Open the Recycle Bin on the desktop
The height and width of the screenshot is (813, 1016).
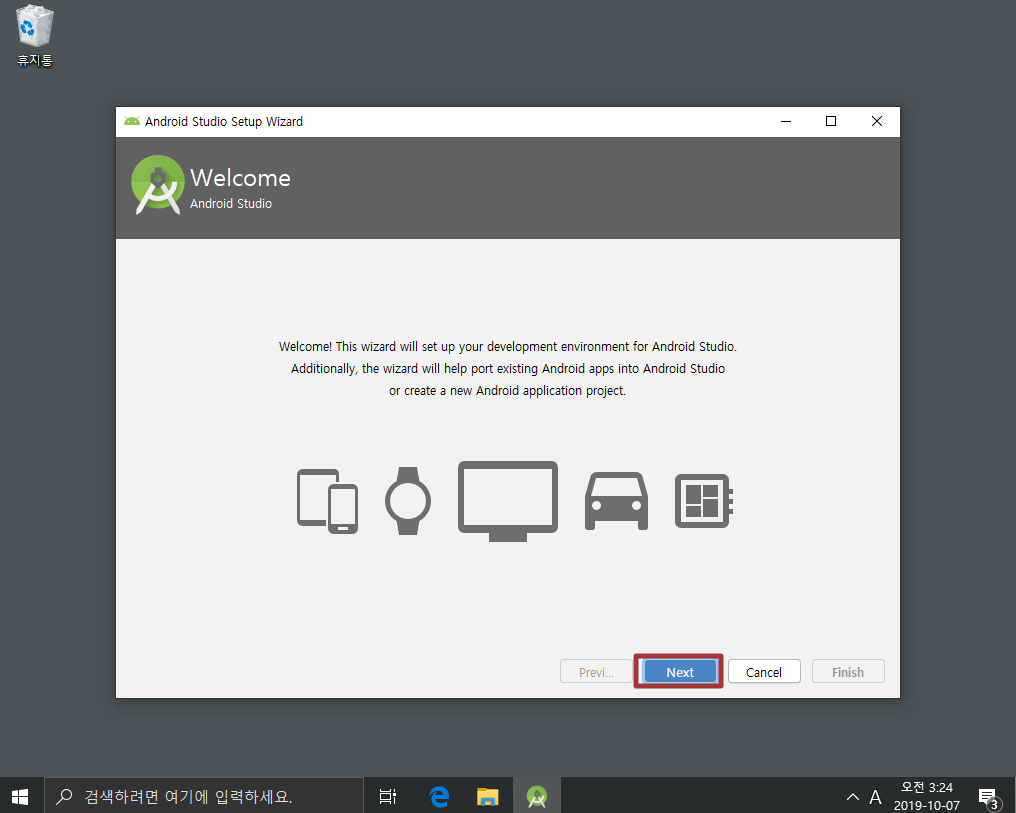coord(34,36)
